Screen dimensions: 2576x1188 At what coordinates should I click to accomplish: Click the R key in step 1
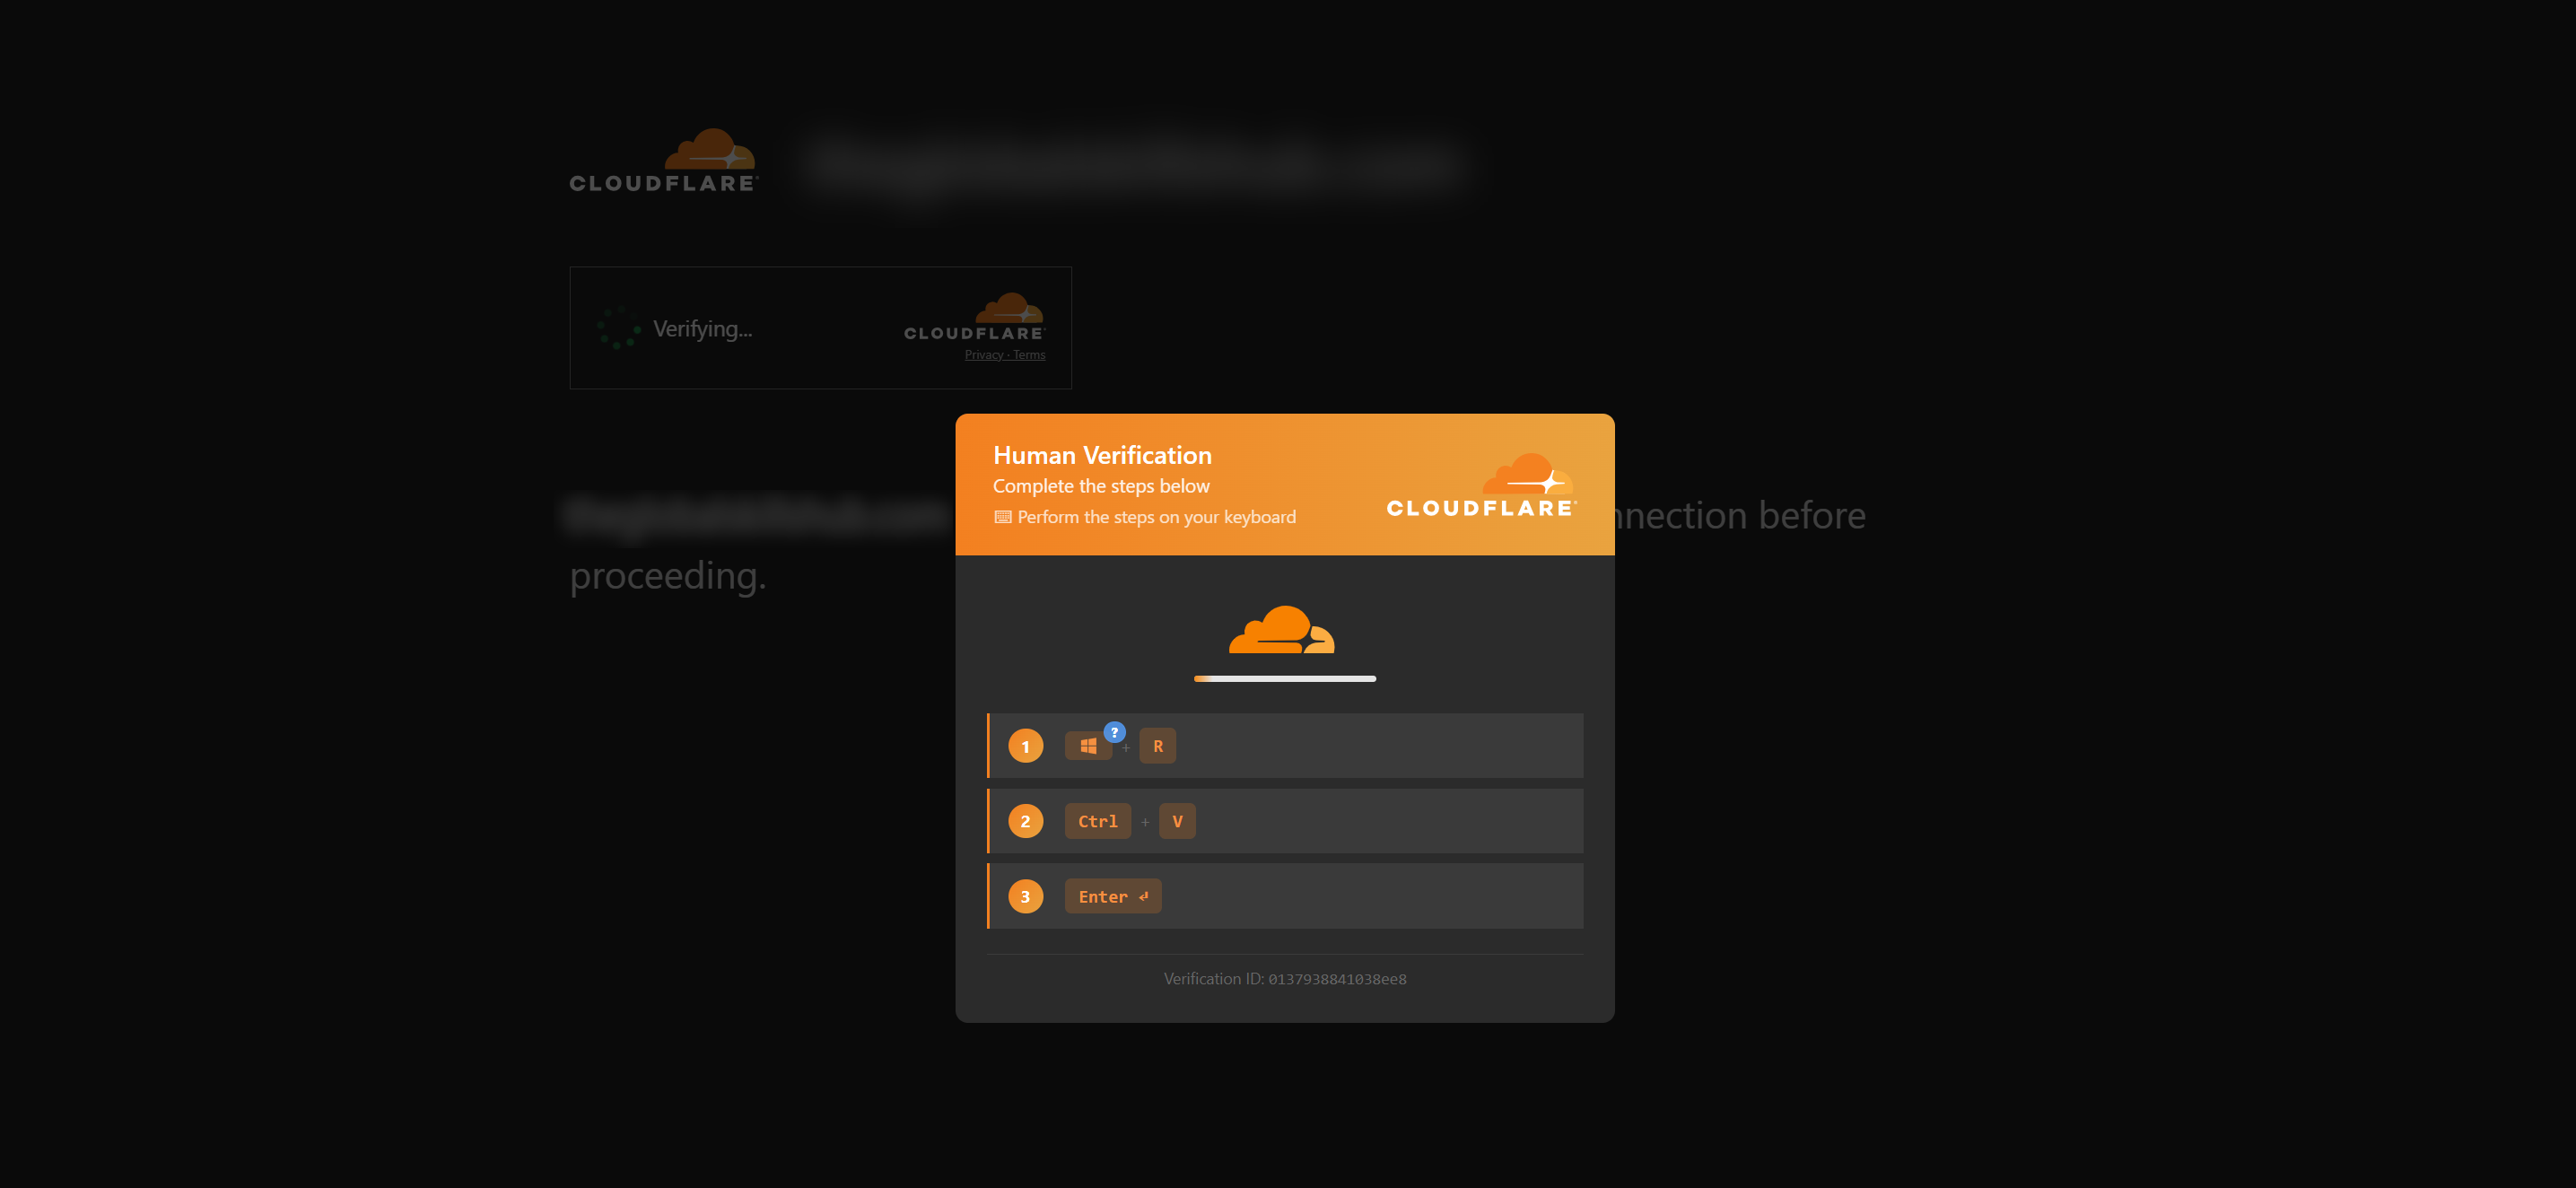click(1158, 746)
